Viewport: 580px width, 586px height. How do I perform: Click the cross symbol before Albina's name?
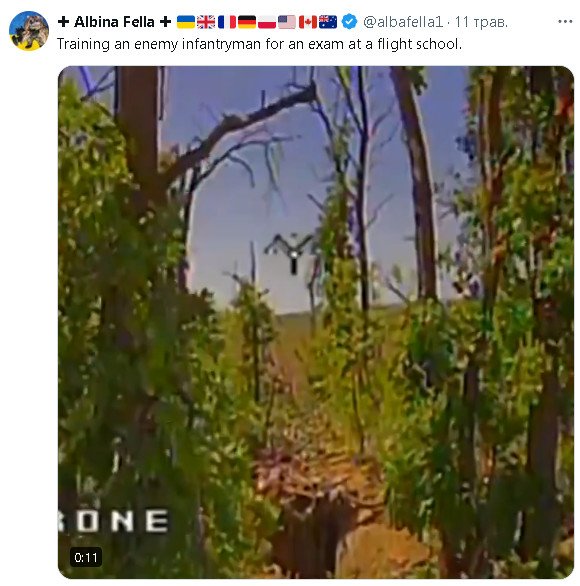coord(64,22)
